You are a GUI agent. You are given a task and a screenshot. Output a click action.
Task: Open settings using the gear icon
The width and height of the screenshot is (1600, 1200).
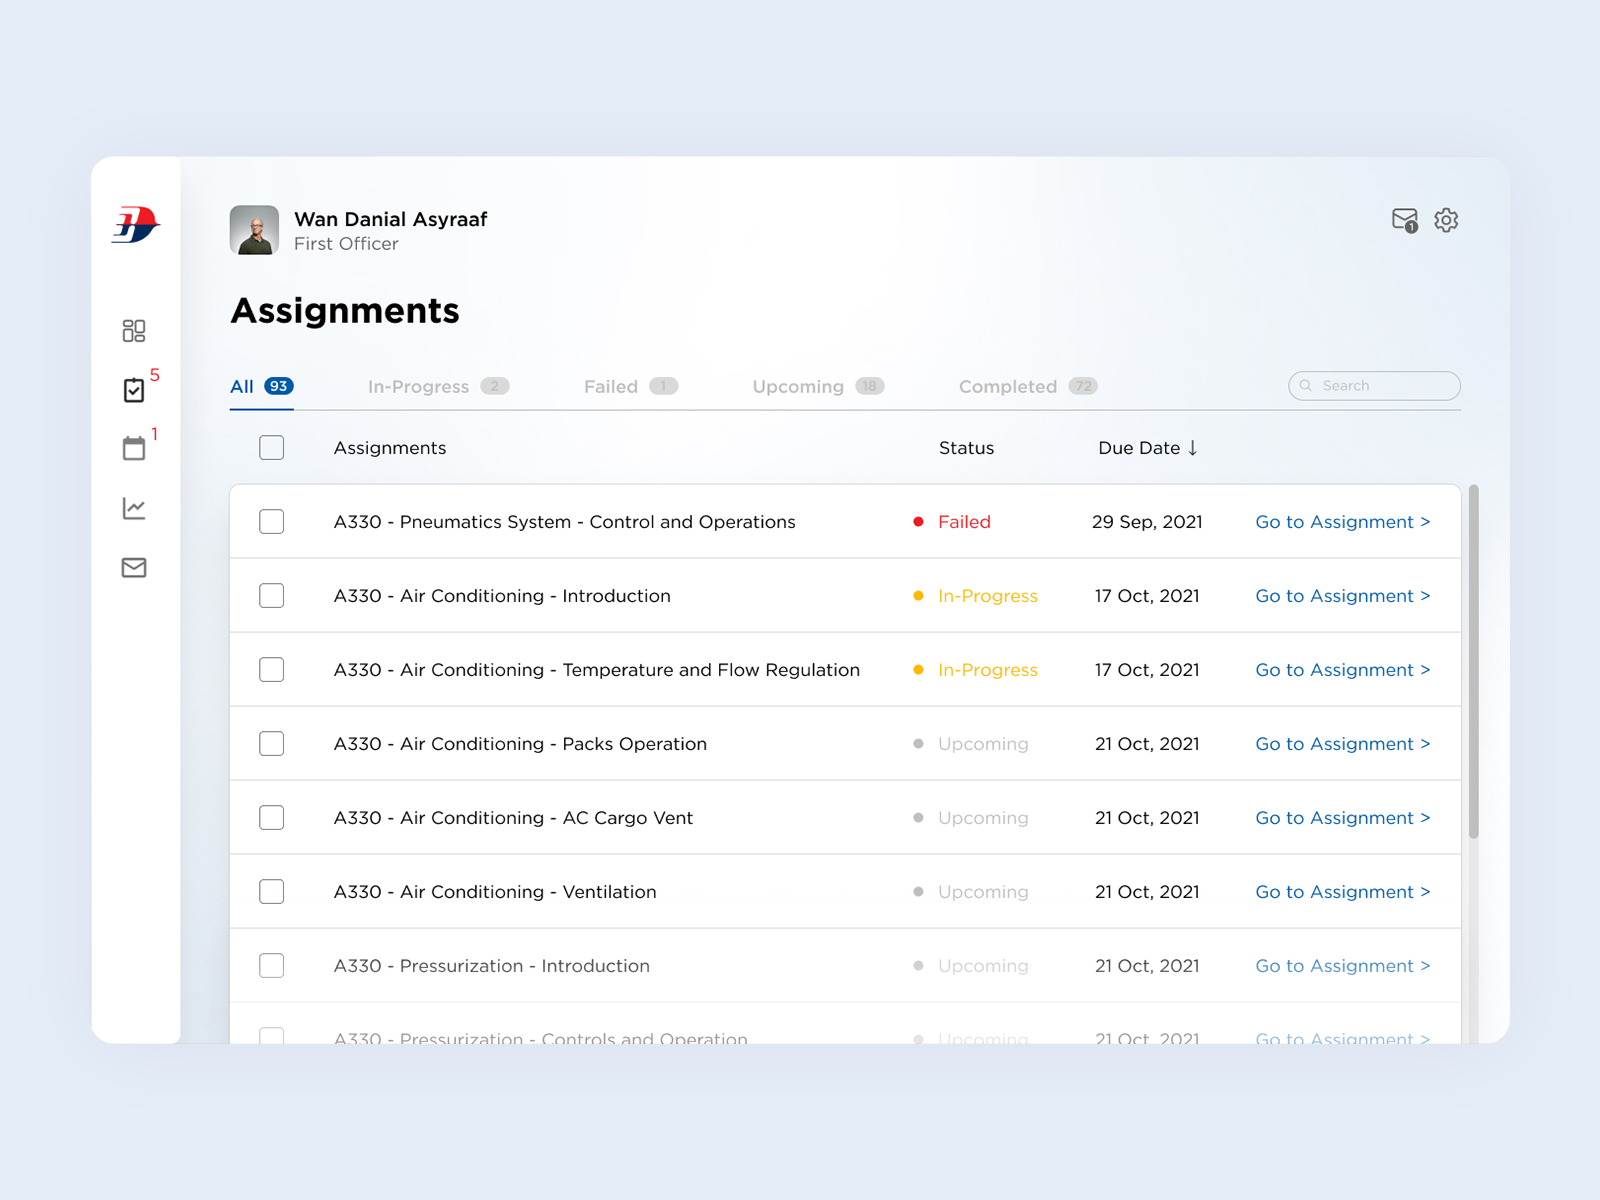coord(1446,220)
